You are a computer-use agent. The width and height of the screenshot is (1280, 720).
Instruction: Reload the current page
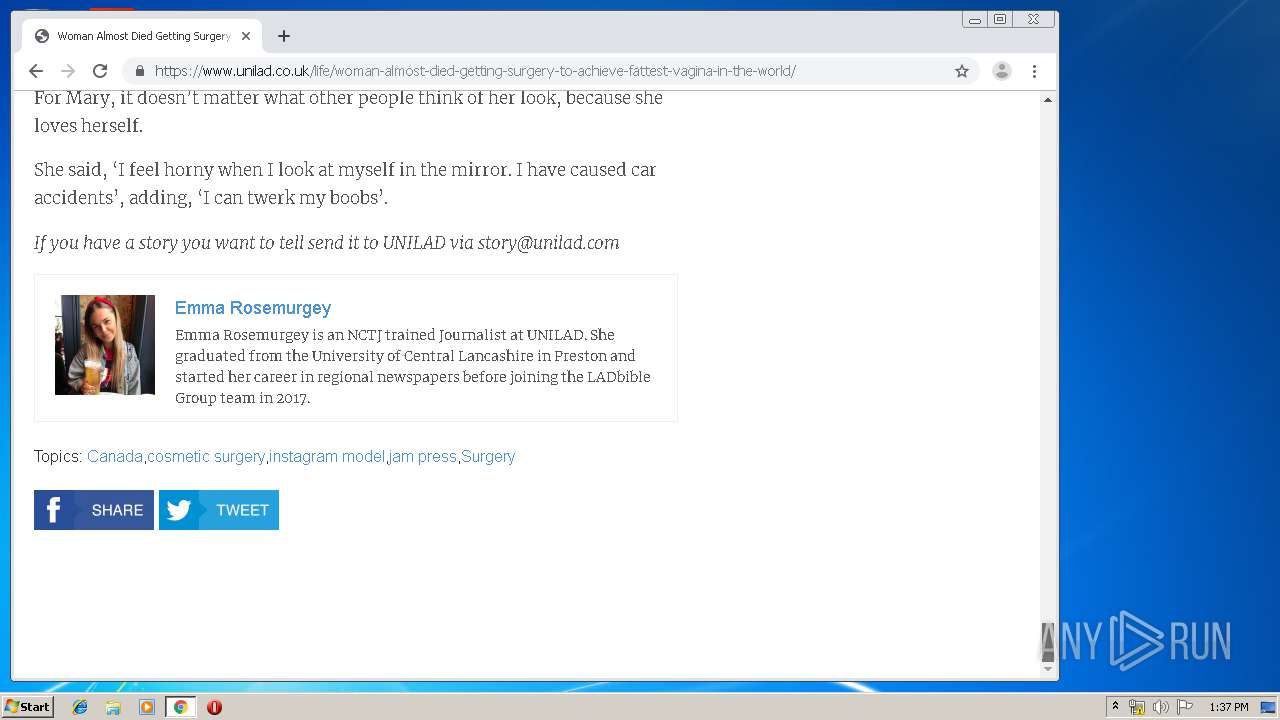click(100, 71)
